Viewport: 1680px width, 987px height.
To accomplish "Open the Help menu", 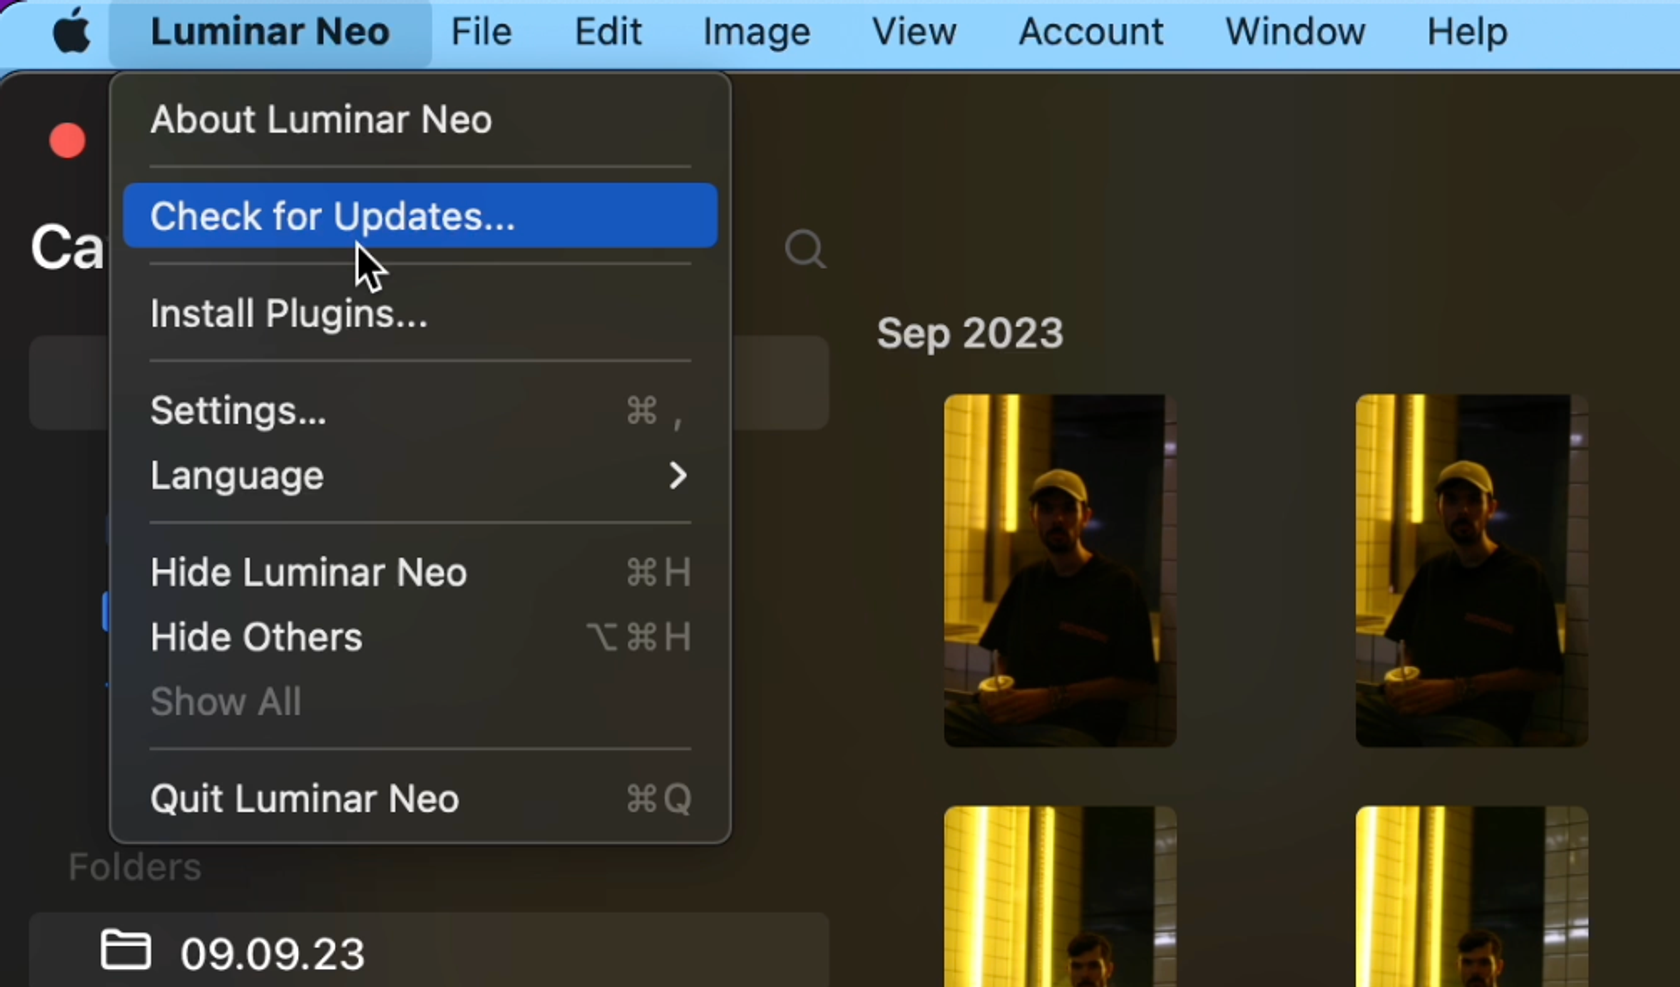I will tap(1466, 31).
